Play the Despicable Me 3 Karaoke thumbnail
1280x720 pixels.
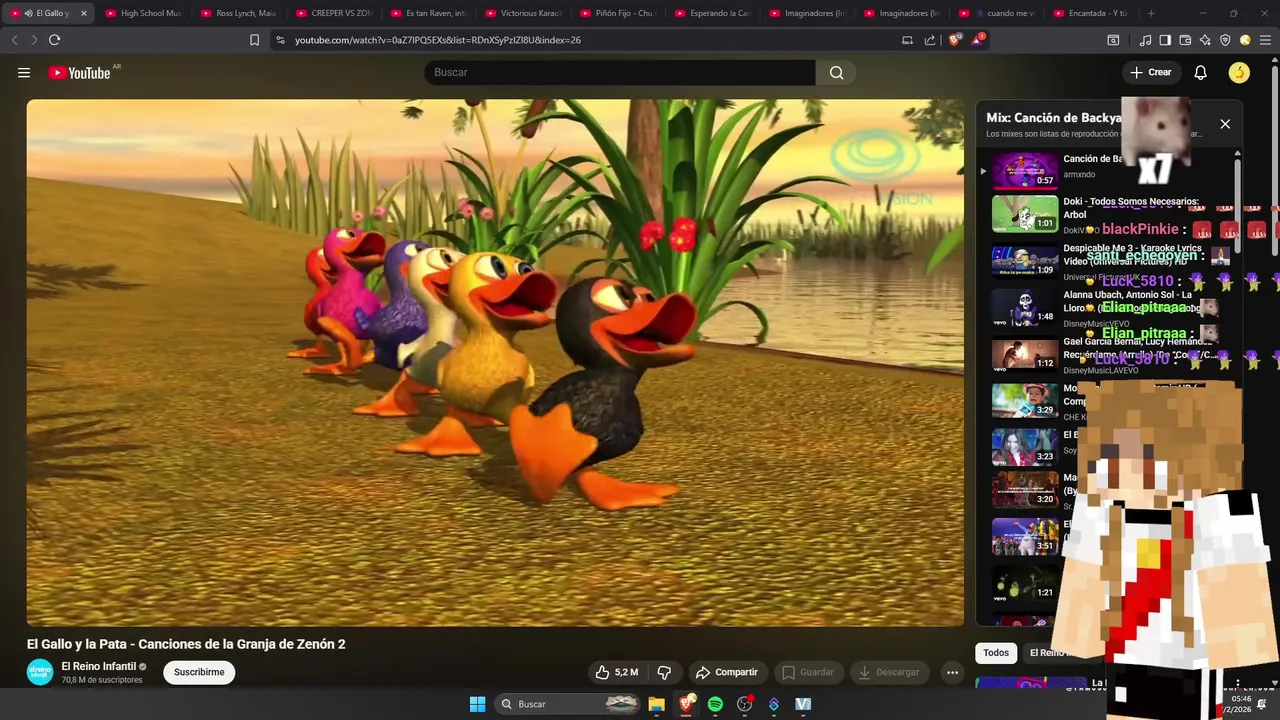pos(1024,260)
